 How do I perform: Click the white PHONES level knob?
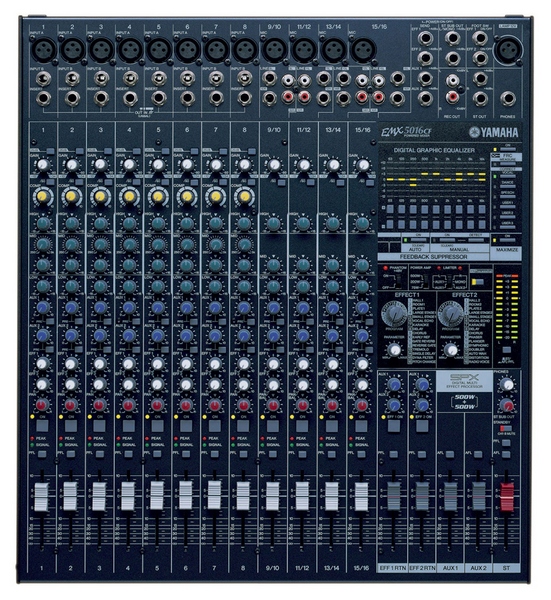[507, 385]
